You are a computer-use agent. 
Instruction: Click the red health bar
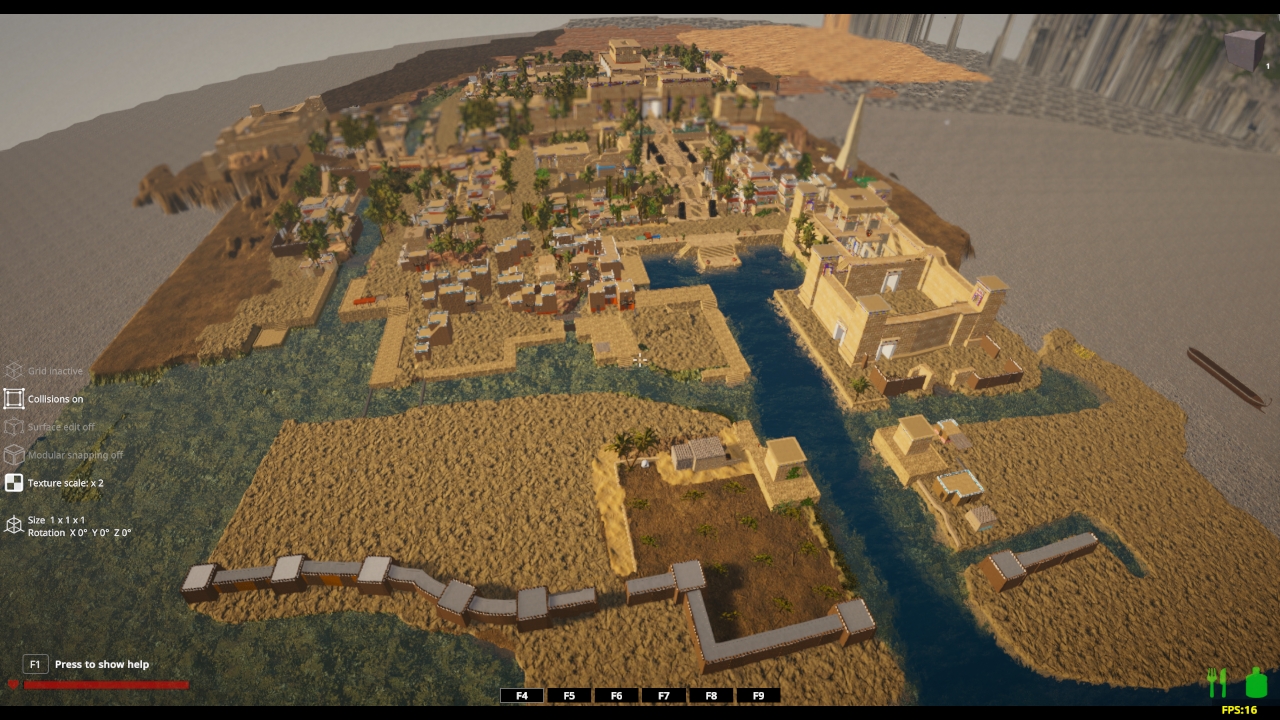click(x=105, y=685)
